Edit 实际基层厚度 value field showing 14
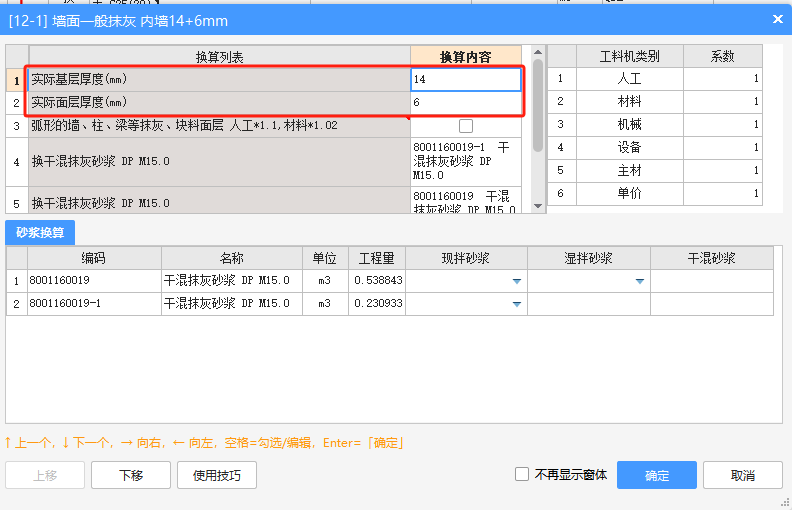Viewport: 792px width, 510px height. 466,79
